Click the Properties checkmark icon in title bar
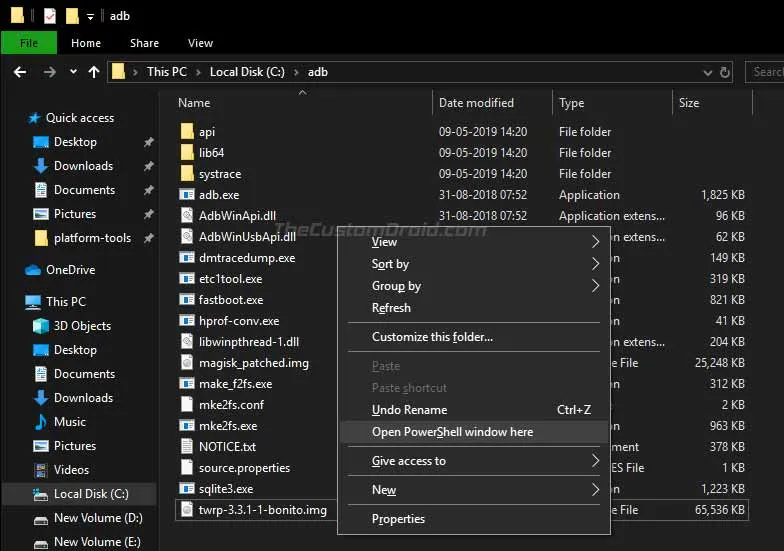This screenshot has width=784, height=551. point(50,16)
